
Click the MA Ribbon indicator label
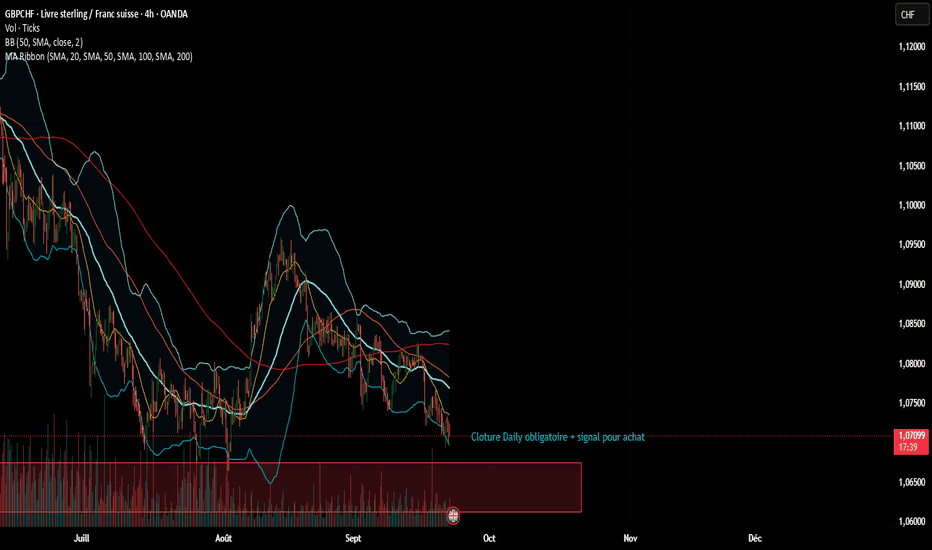99,56
